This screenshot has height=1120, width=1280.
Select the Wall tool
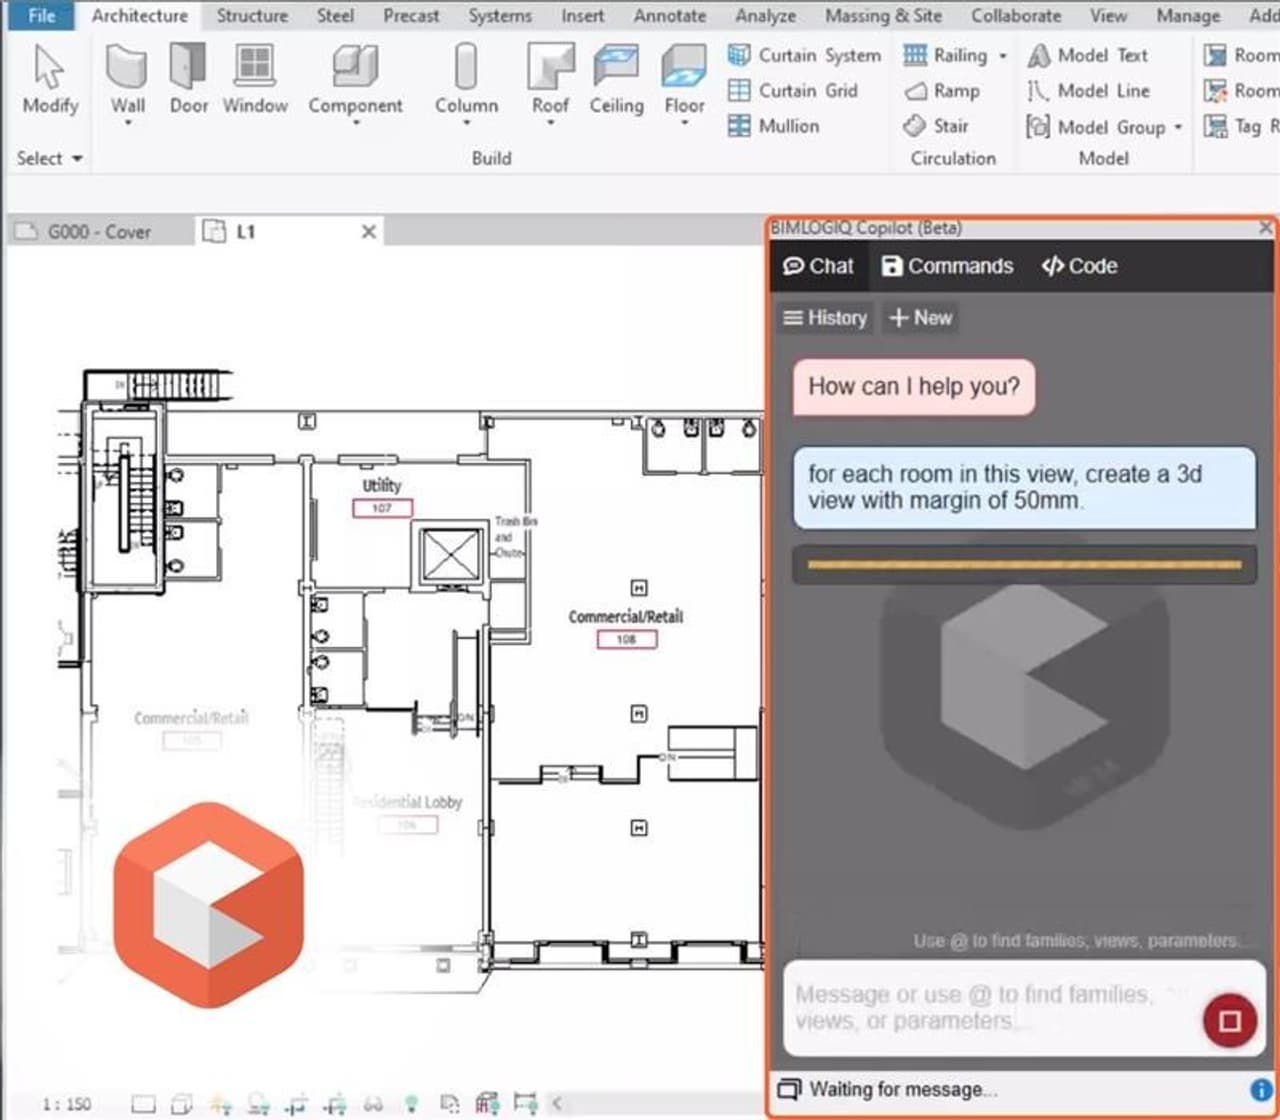(x=126, y=80)
